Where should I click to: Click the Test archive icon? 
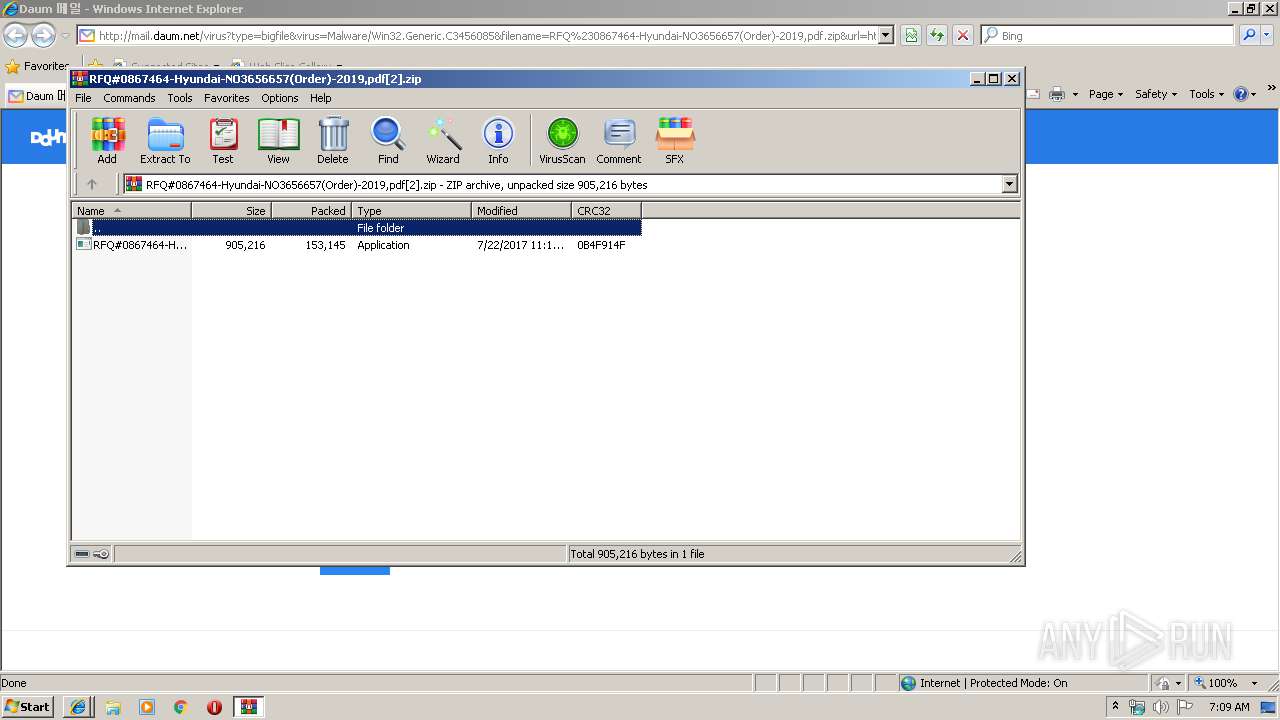(223, 140)
